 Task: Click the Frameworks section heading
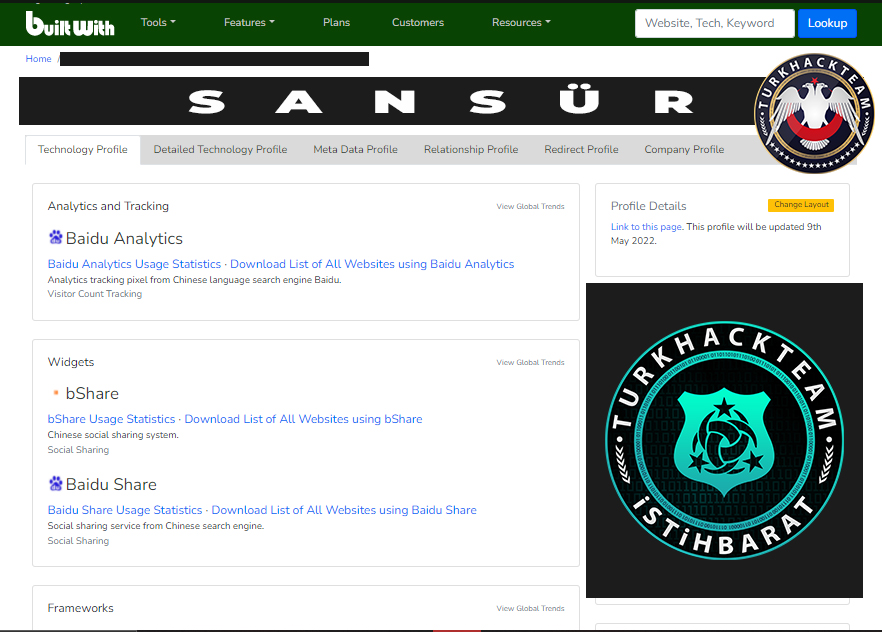click(x=80, y=608)
